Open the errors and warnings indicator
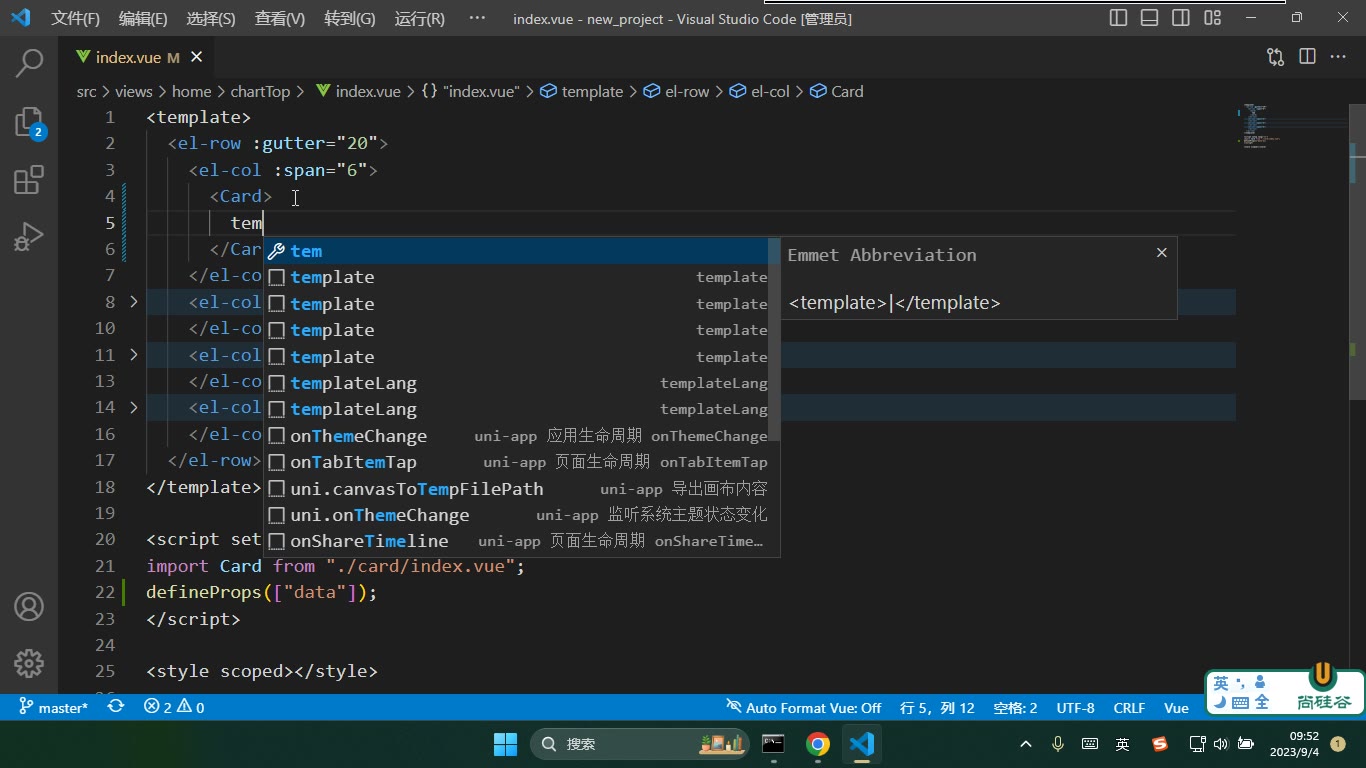Screen dimensions: 1366x768 [x=174, y=707]
